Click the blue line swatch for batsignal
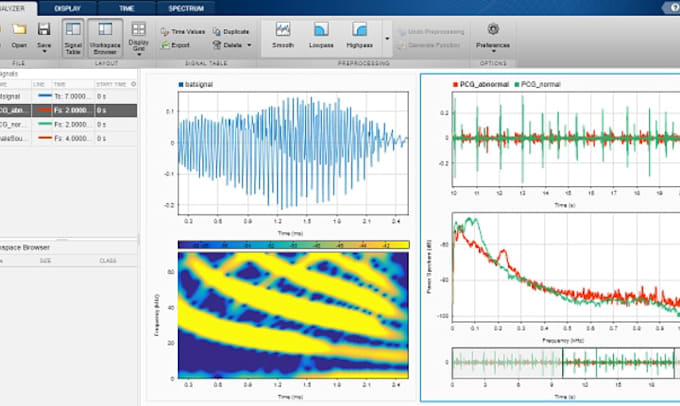Image resolution: width=680 pixels, height=406 pixels. [45, 96]
